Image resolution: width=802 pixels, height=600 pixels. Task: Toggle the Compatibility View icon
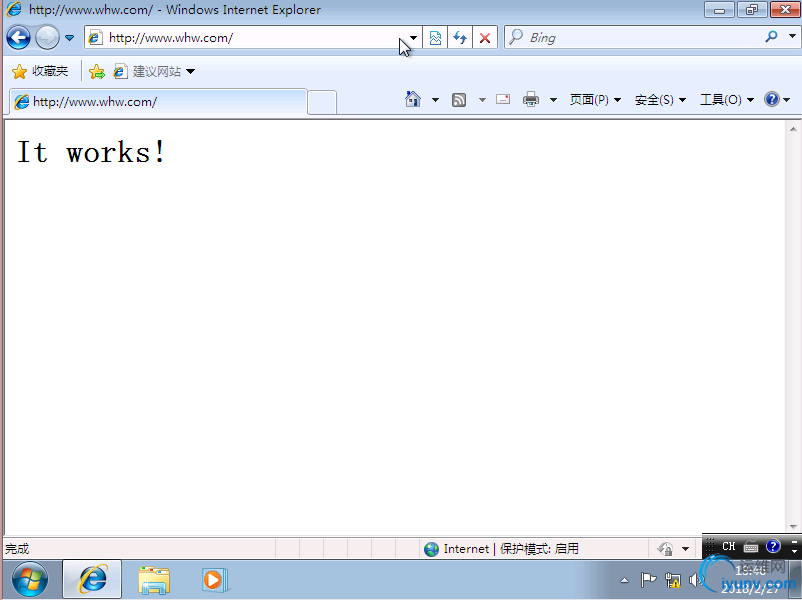click(x=435, y=38)
